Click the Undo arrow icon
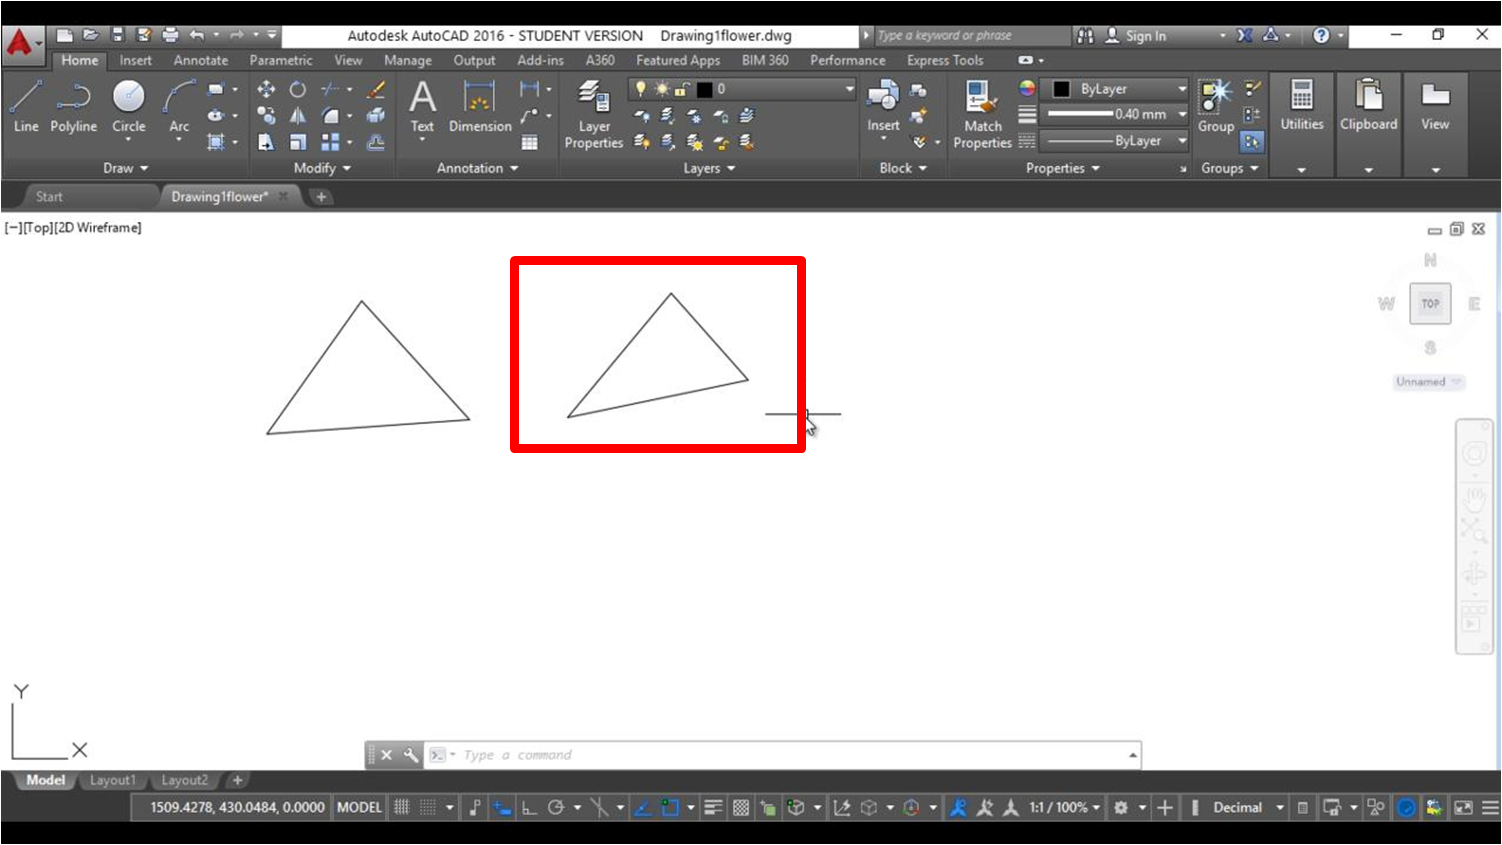The width and height of the screenshot is (1502, 845). click(x=197, y=35)
